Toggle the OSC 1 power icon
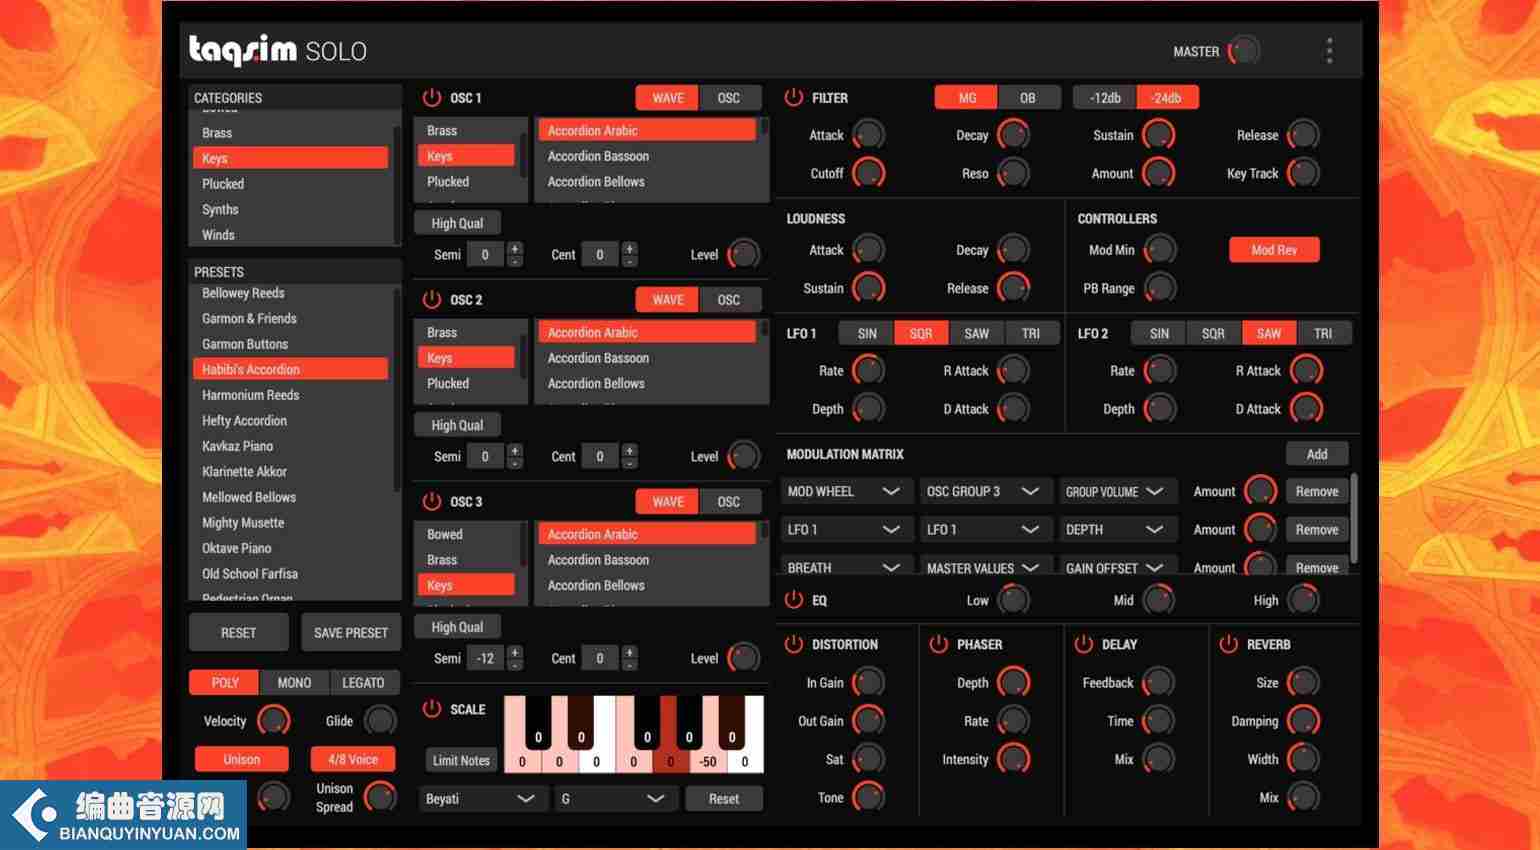Viewport: 1540px width, 850px height. [x=431, y=98]
